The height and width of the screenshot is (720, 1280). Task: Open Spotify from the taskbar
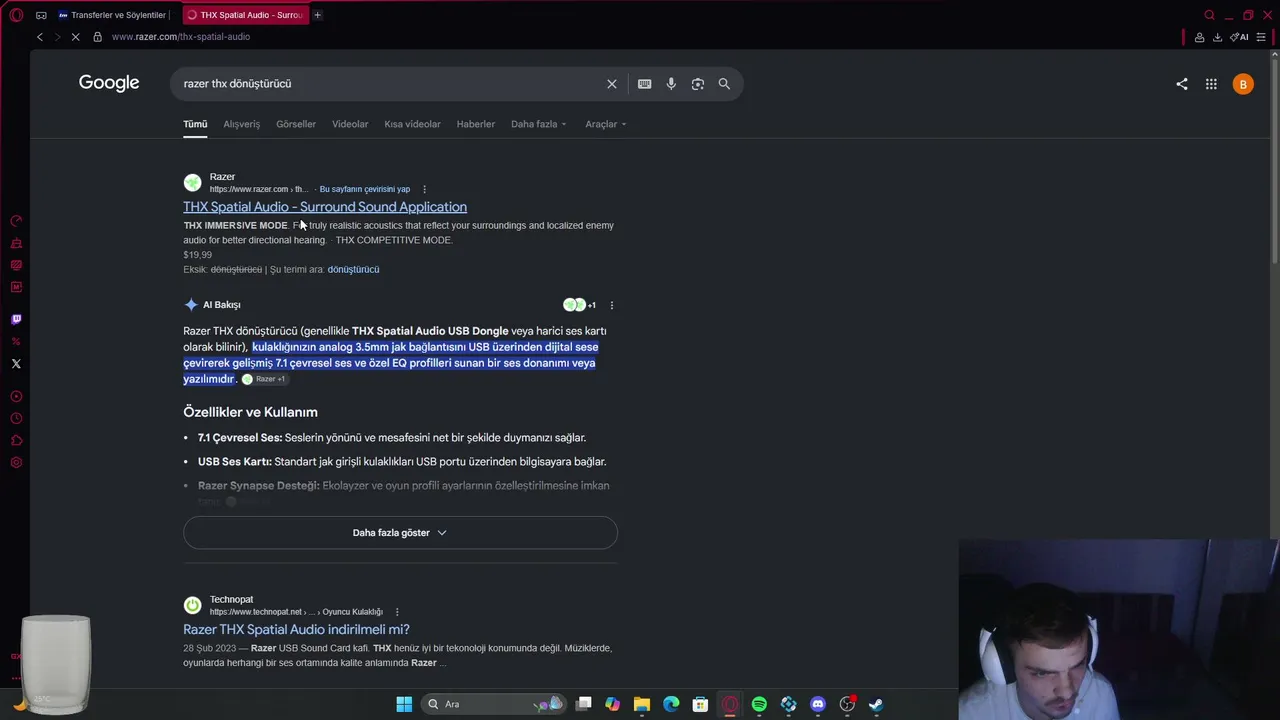click(759, 704)
